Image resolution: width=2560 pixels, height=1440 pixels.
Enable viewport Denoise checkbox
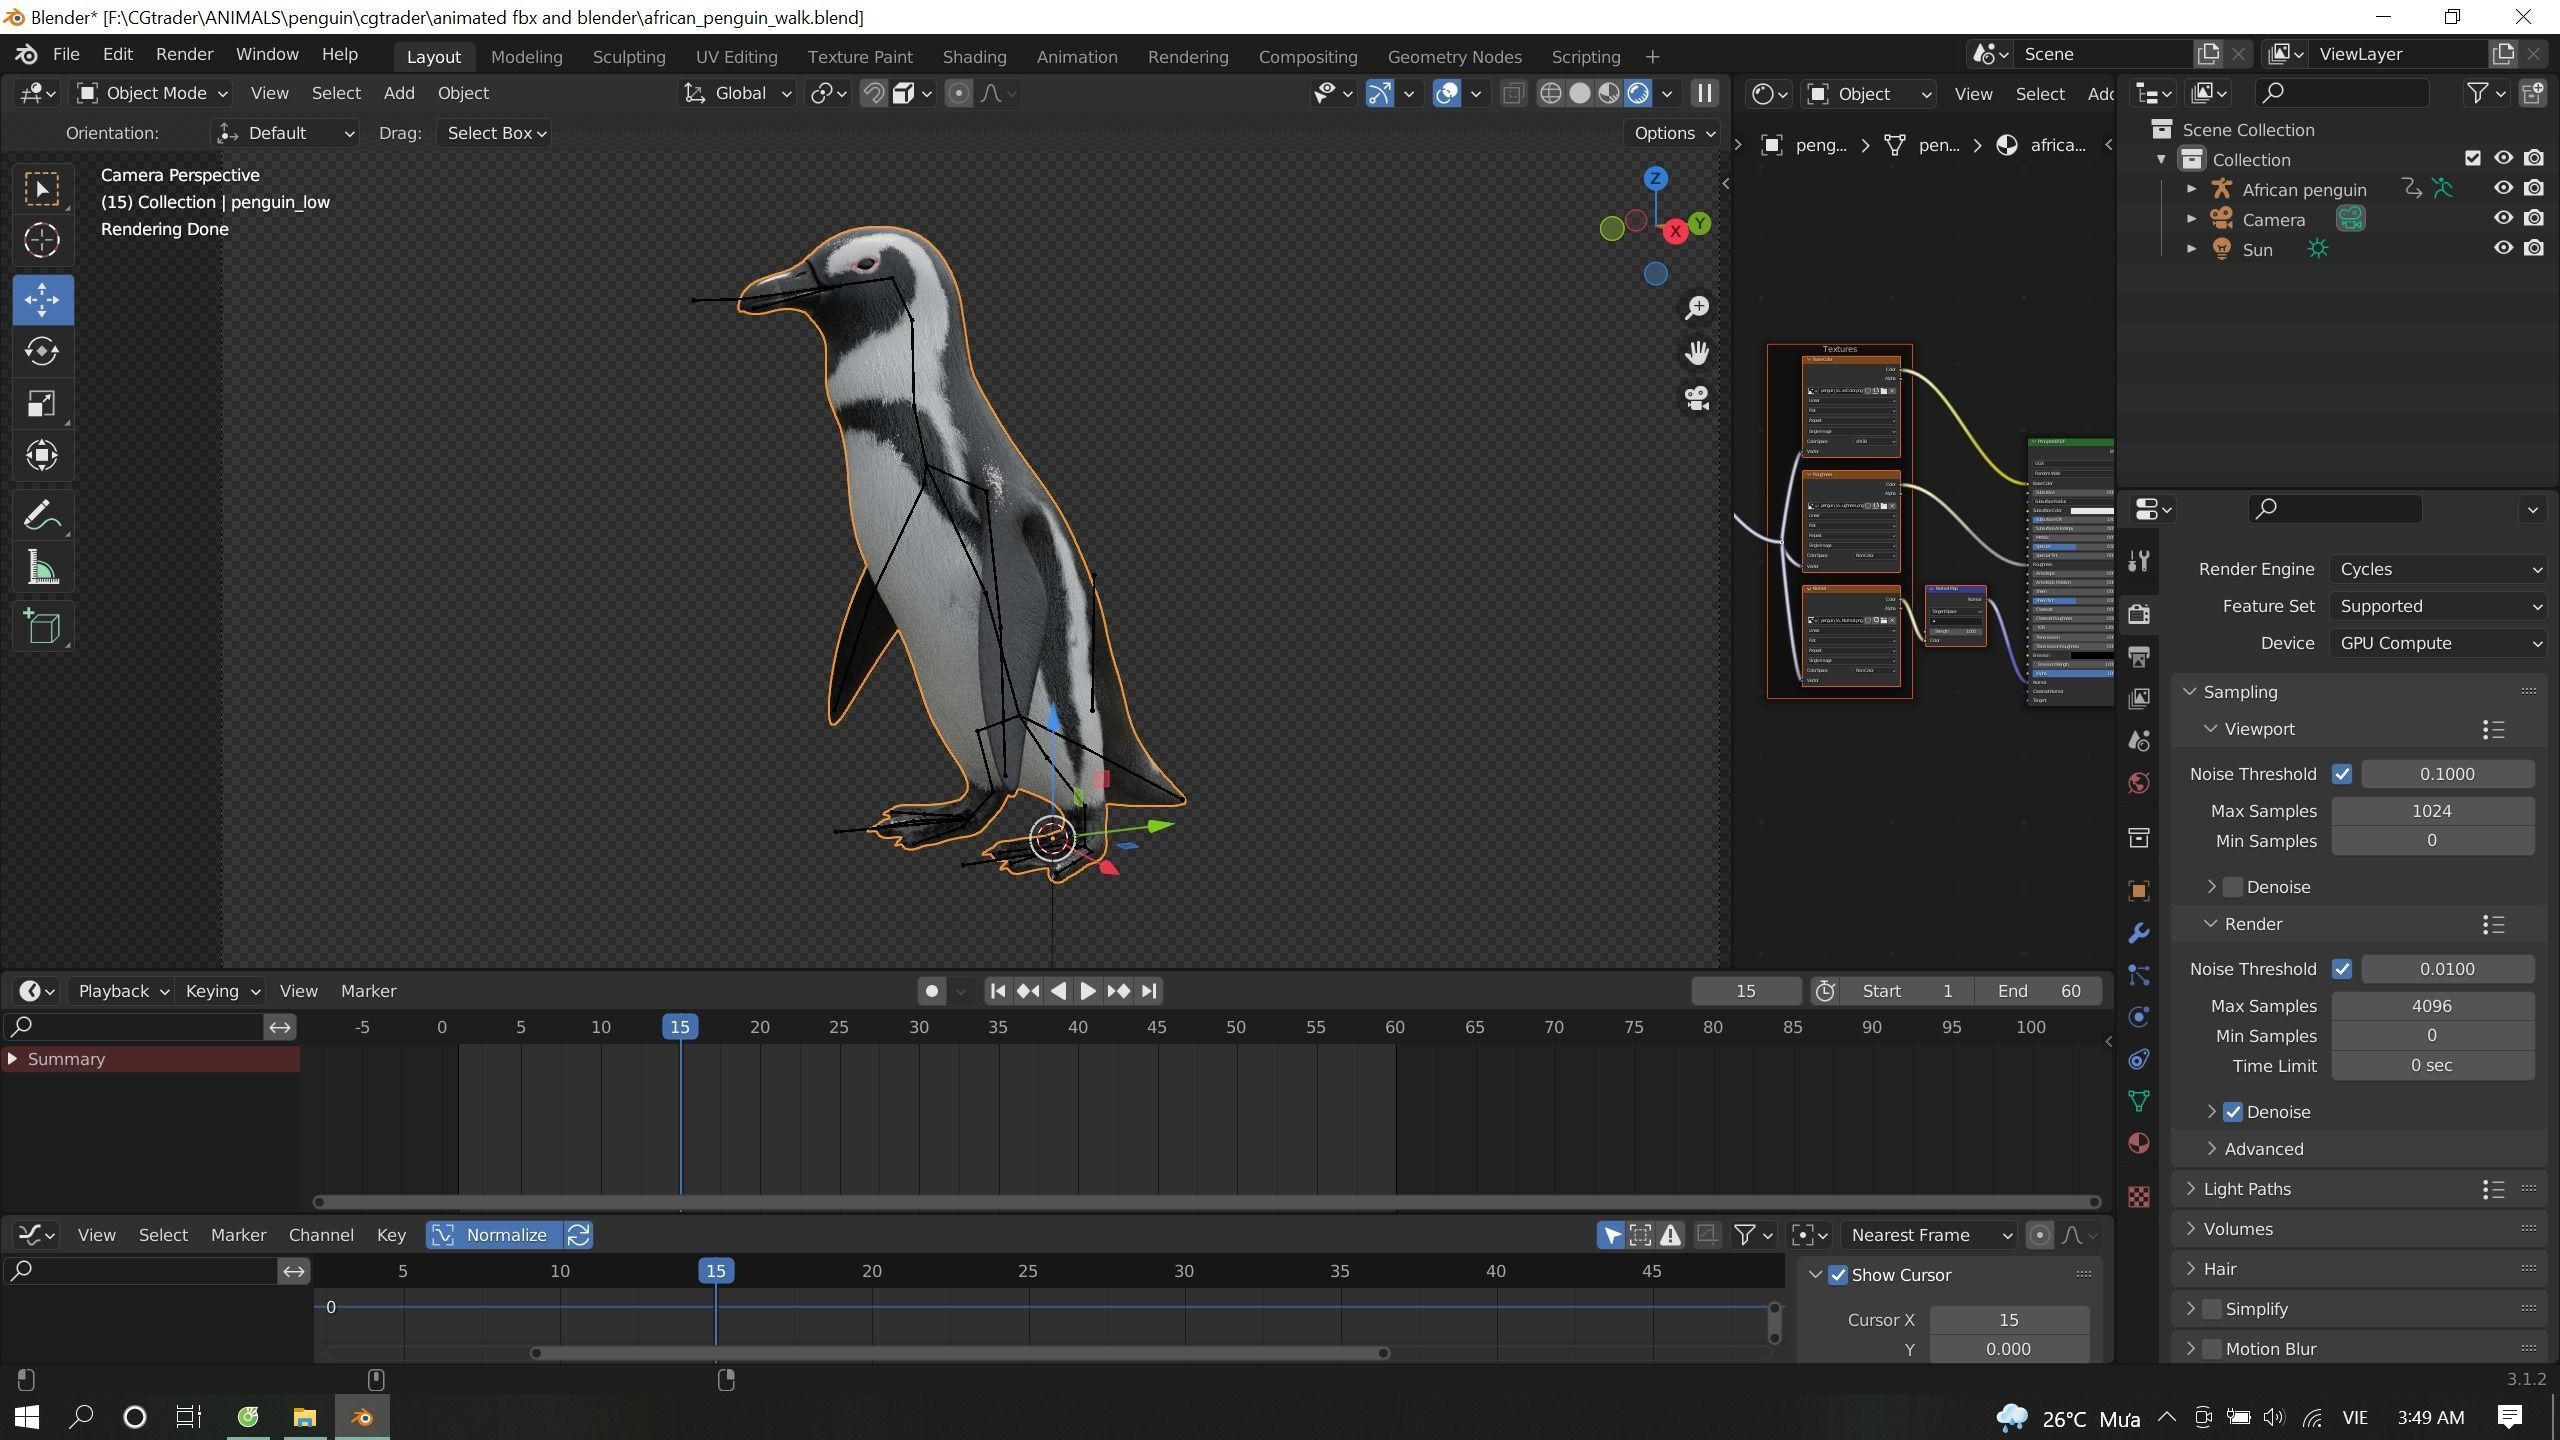[2233, 887]
